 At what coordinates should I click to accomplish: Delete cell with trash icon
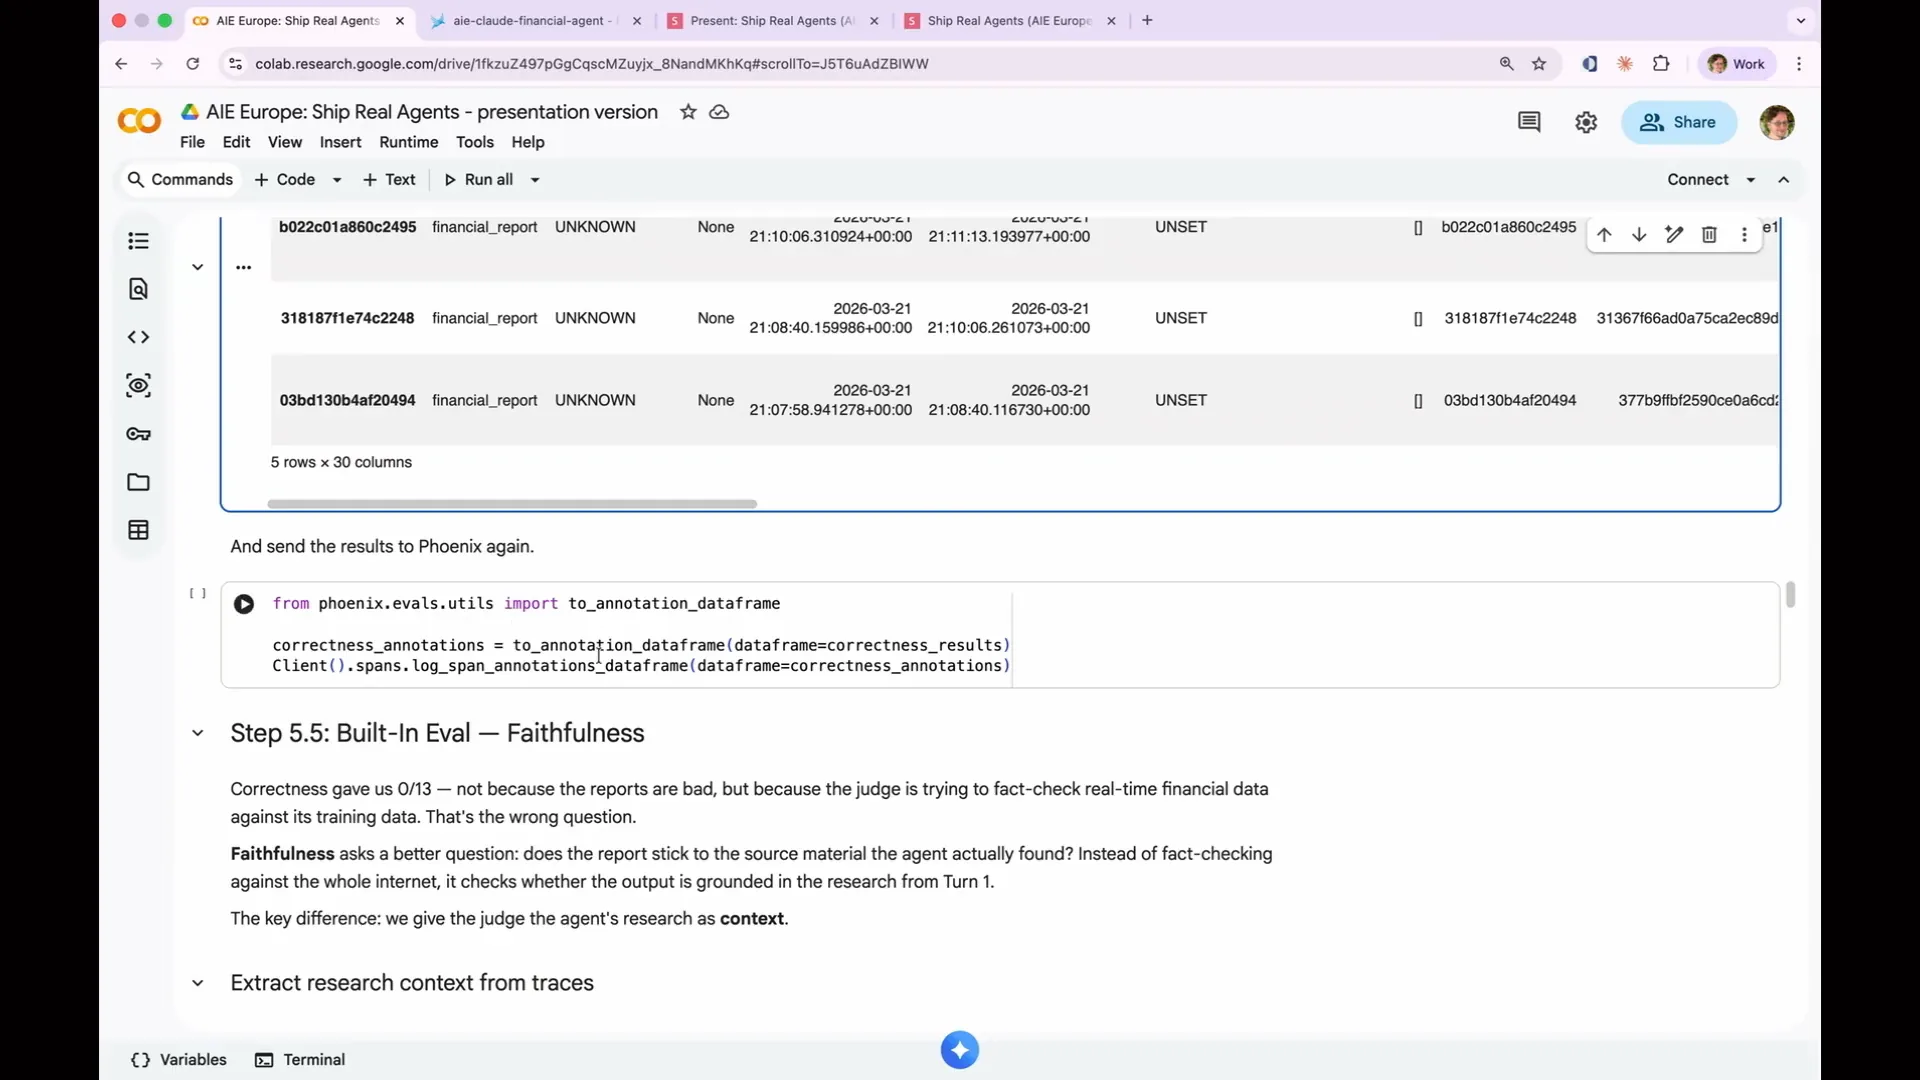(x=1709, y=235)
